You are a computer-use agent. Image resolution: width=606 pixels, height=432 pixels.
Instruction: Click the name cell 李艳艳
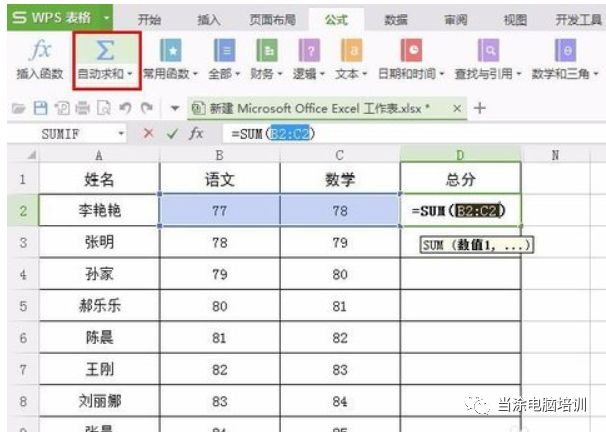click(99, 211)
